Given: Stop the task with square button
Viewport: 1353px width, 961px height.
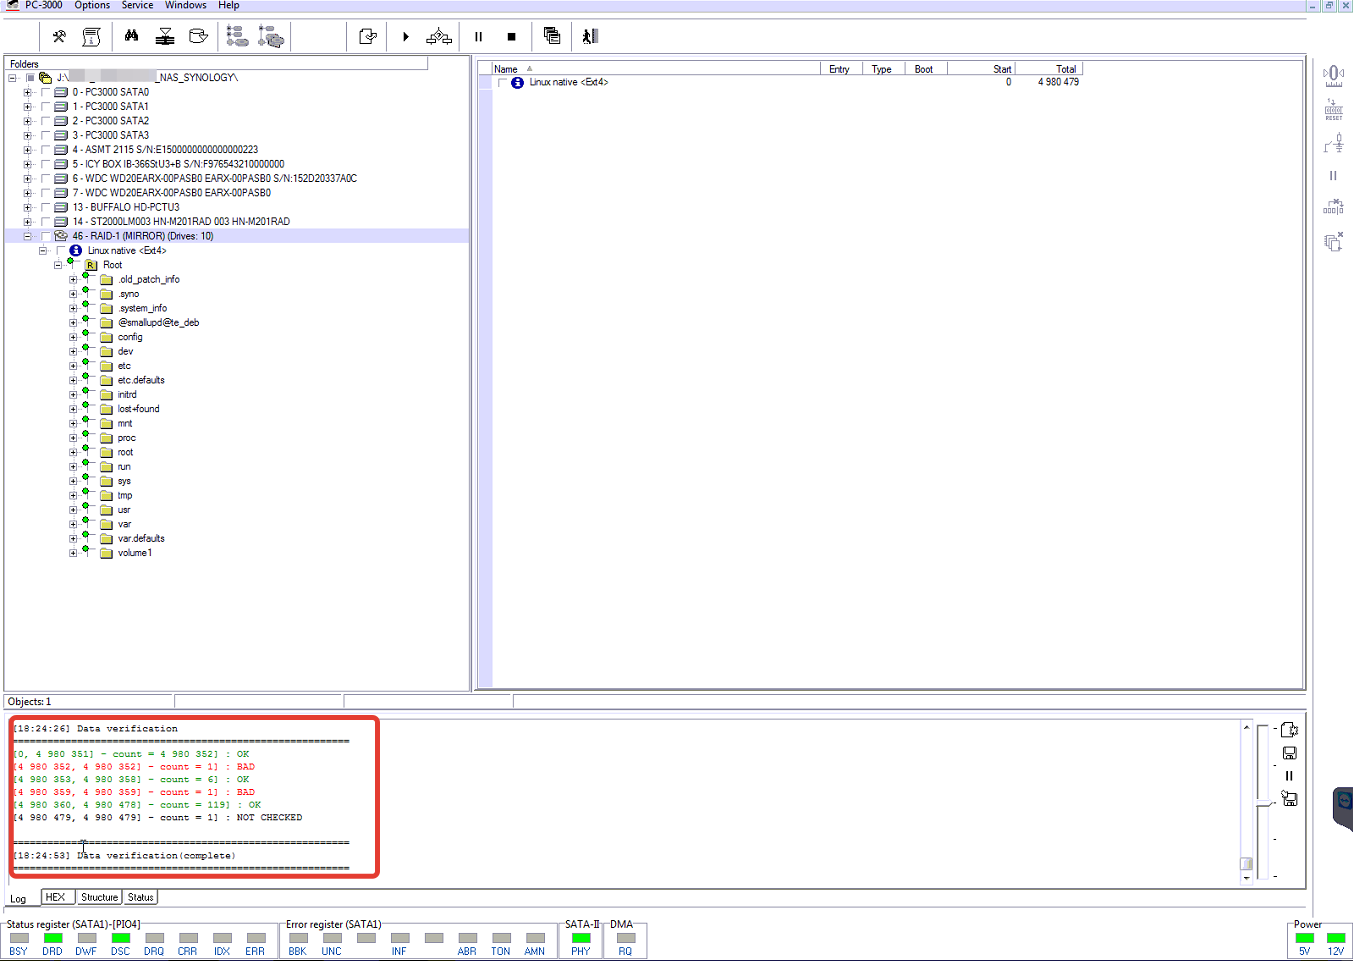Looking at the screenshot, I should (511, 37).
